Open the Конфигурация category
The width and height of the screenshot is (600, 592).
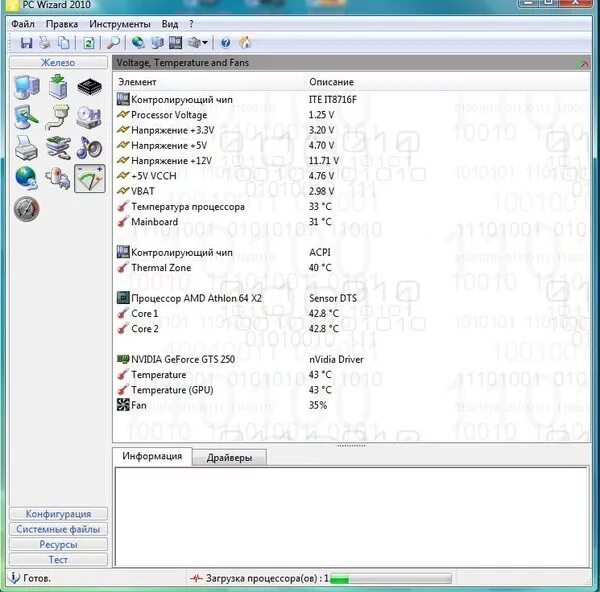pos(58,514)
